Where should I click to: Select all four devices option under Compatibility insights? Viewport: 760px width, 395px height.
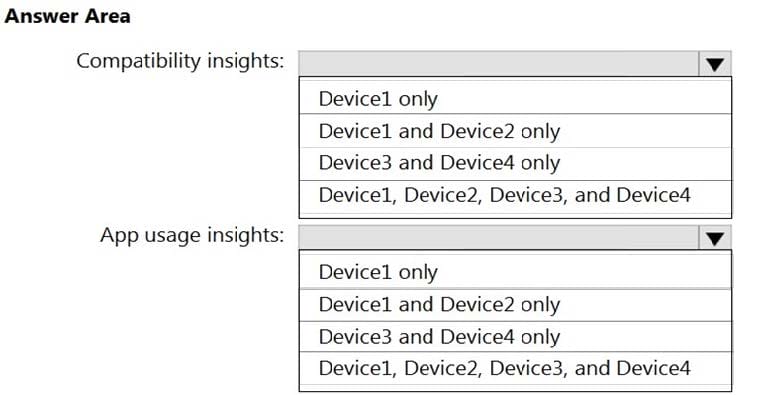[515, 196]
